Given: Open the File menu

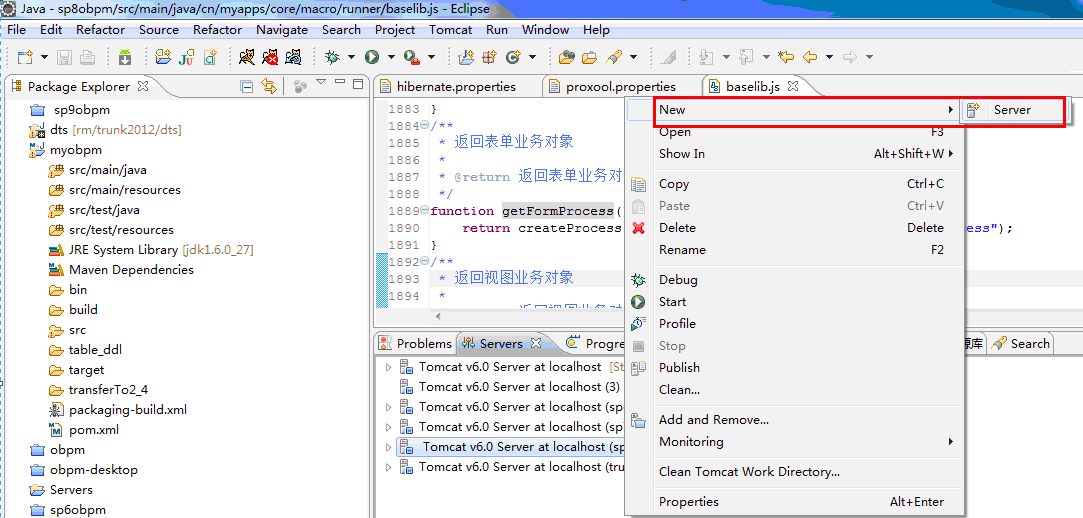Looking at the screenshot, I should coord(16,30).
